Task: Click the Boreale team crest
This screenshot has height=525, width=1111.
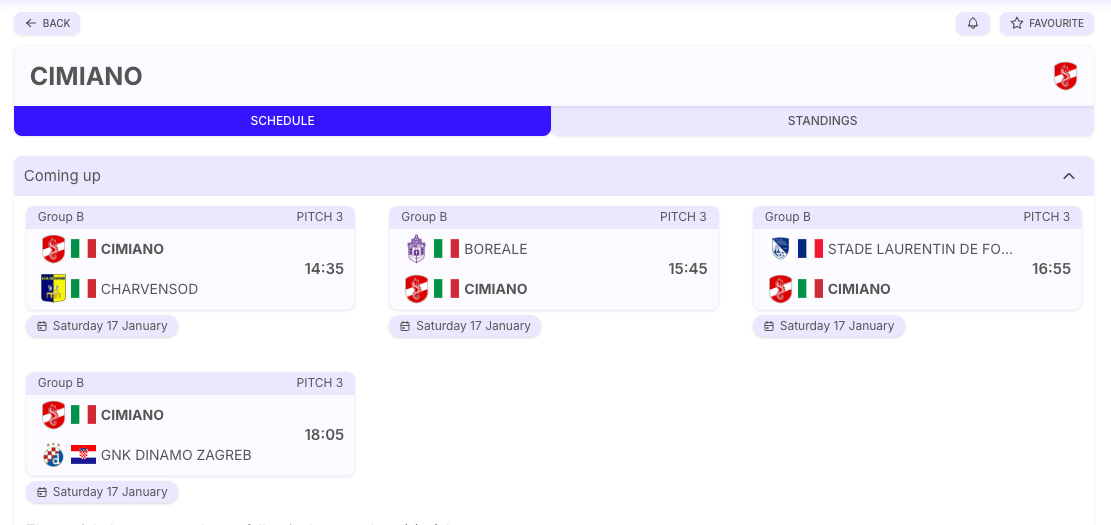Action: 416,249
